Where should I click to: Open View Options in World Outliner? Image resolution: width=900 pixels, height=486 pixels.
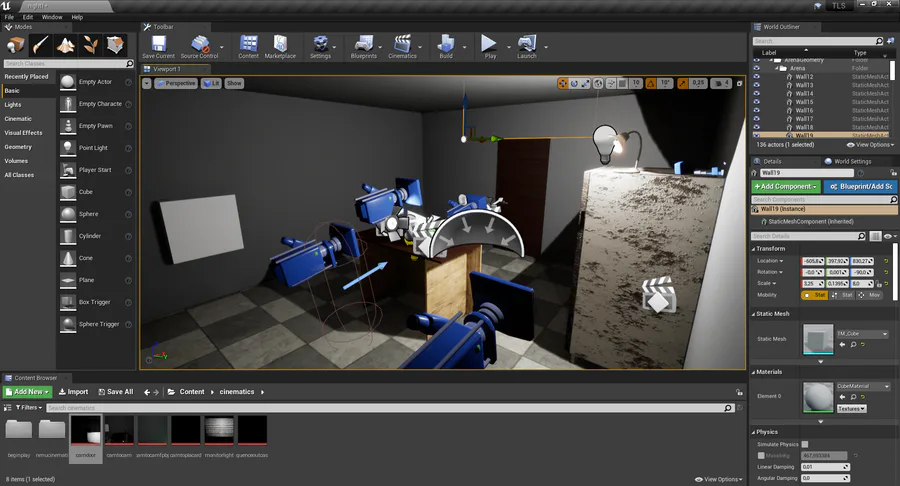pyautogui.click(x=870, y=145)
